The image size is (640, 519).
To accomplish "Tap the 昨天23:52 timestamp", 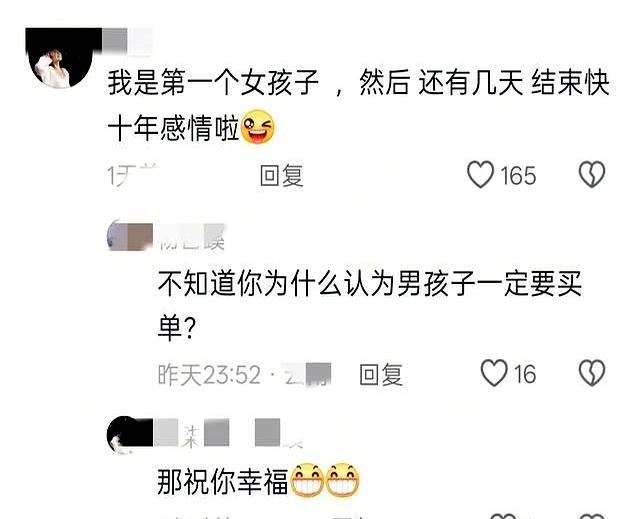I will 209,375.
